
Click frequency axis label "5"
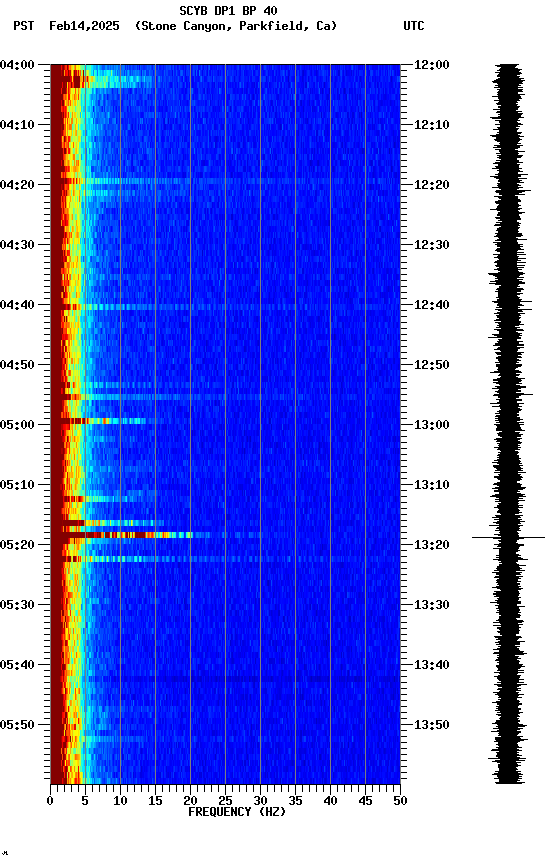point(85,801)
